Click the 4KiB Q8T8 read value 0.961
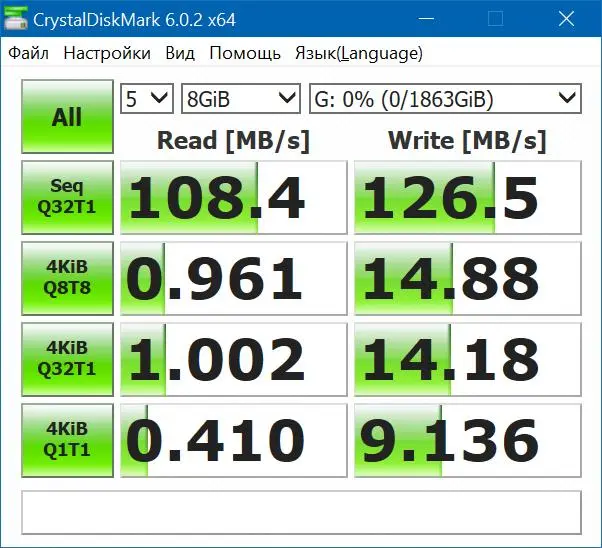Image resolution: width=602 pixels, height=548 pixels. pos(234,278)
